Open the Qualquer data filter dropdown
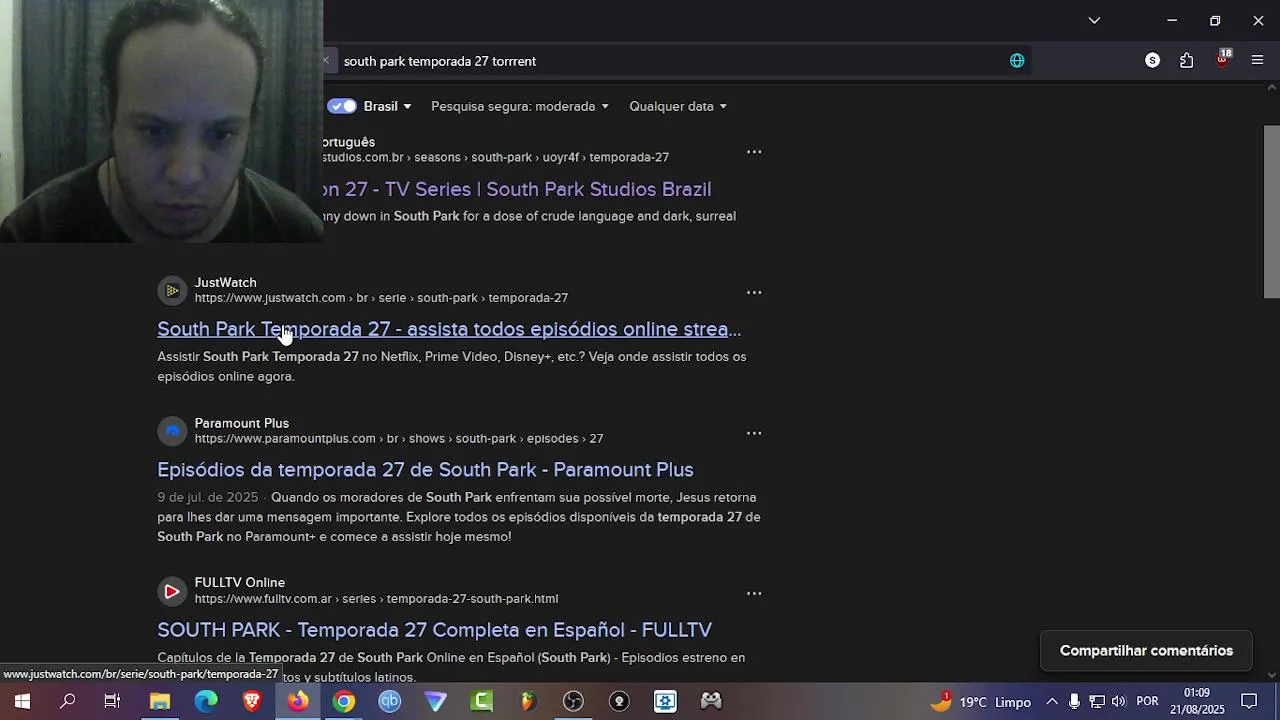The image size is (1280, 720). click(678, 106)
